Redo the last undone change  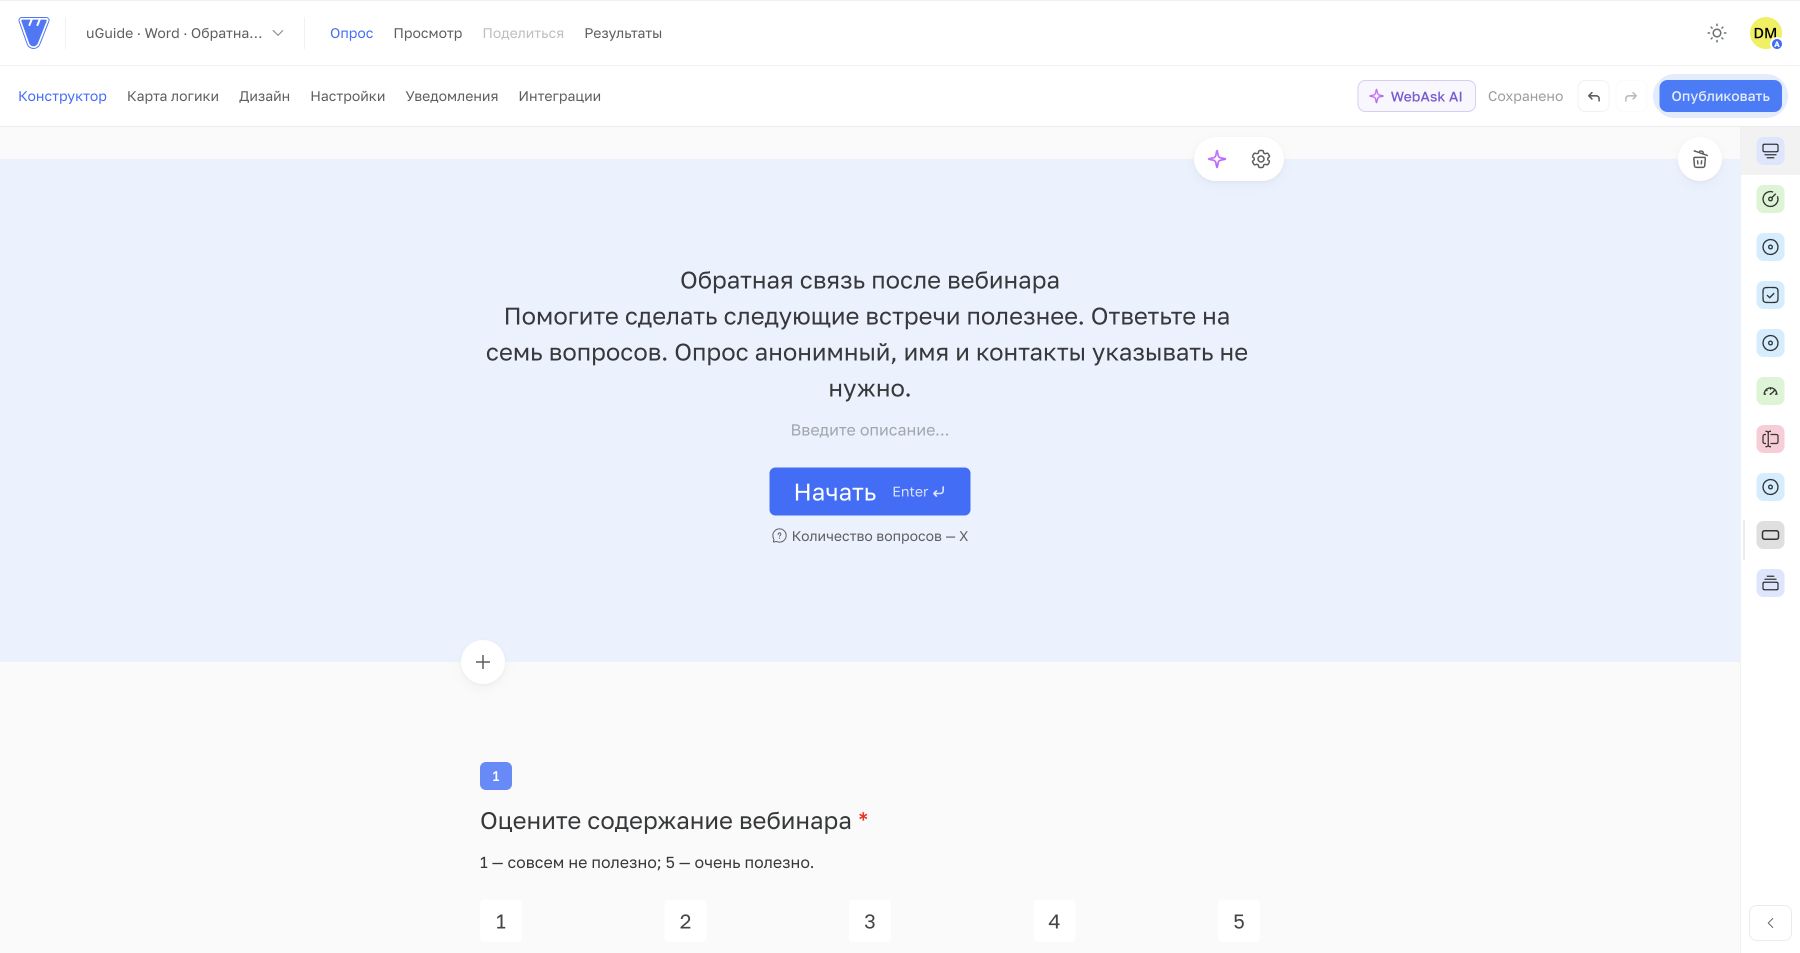(1631, 96)
